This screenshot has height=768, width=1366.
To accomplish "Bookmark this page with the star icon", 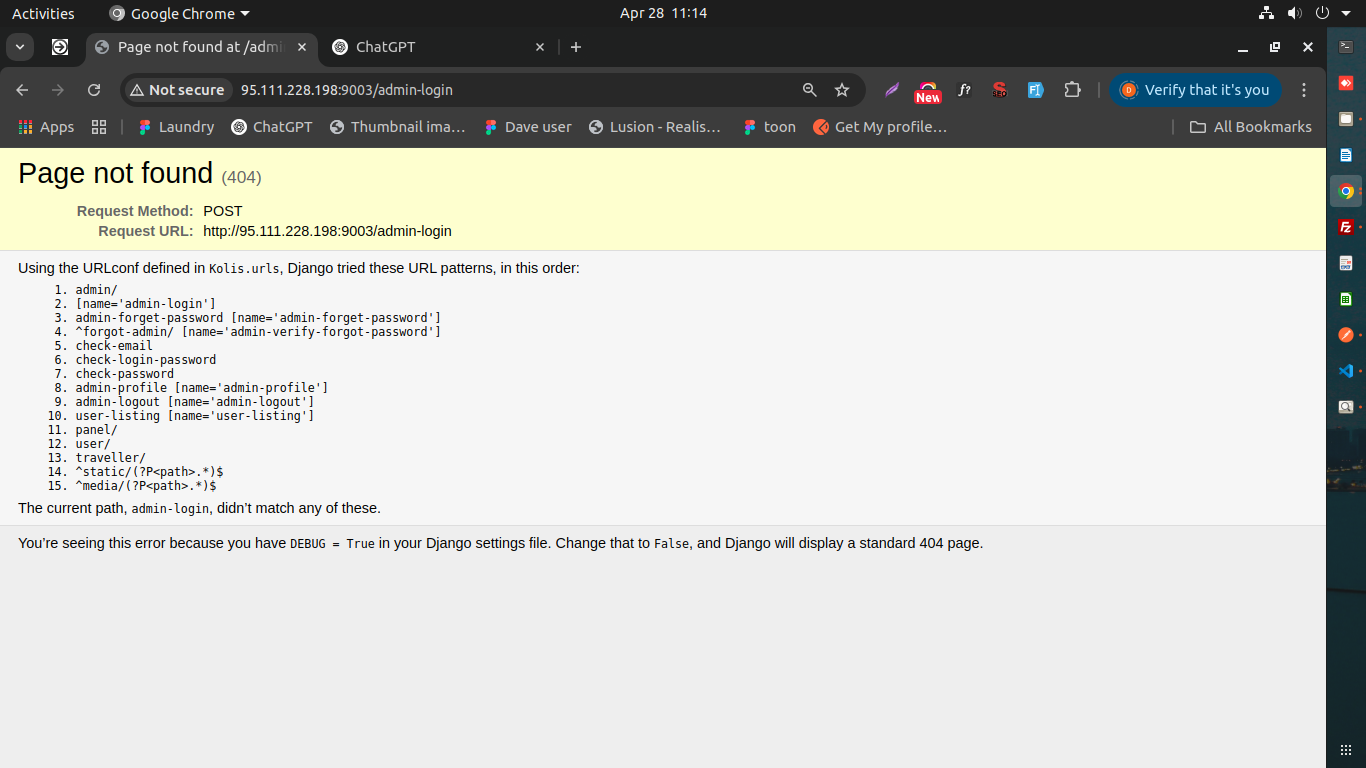I will click(x=842, y=90).
